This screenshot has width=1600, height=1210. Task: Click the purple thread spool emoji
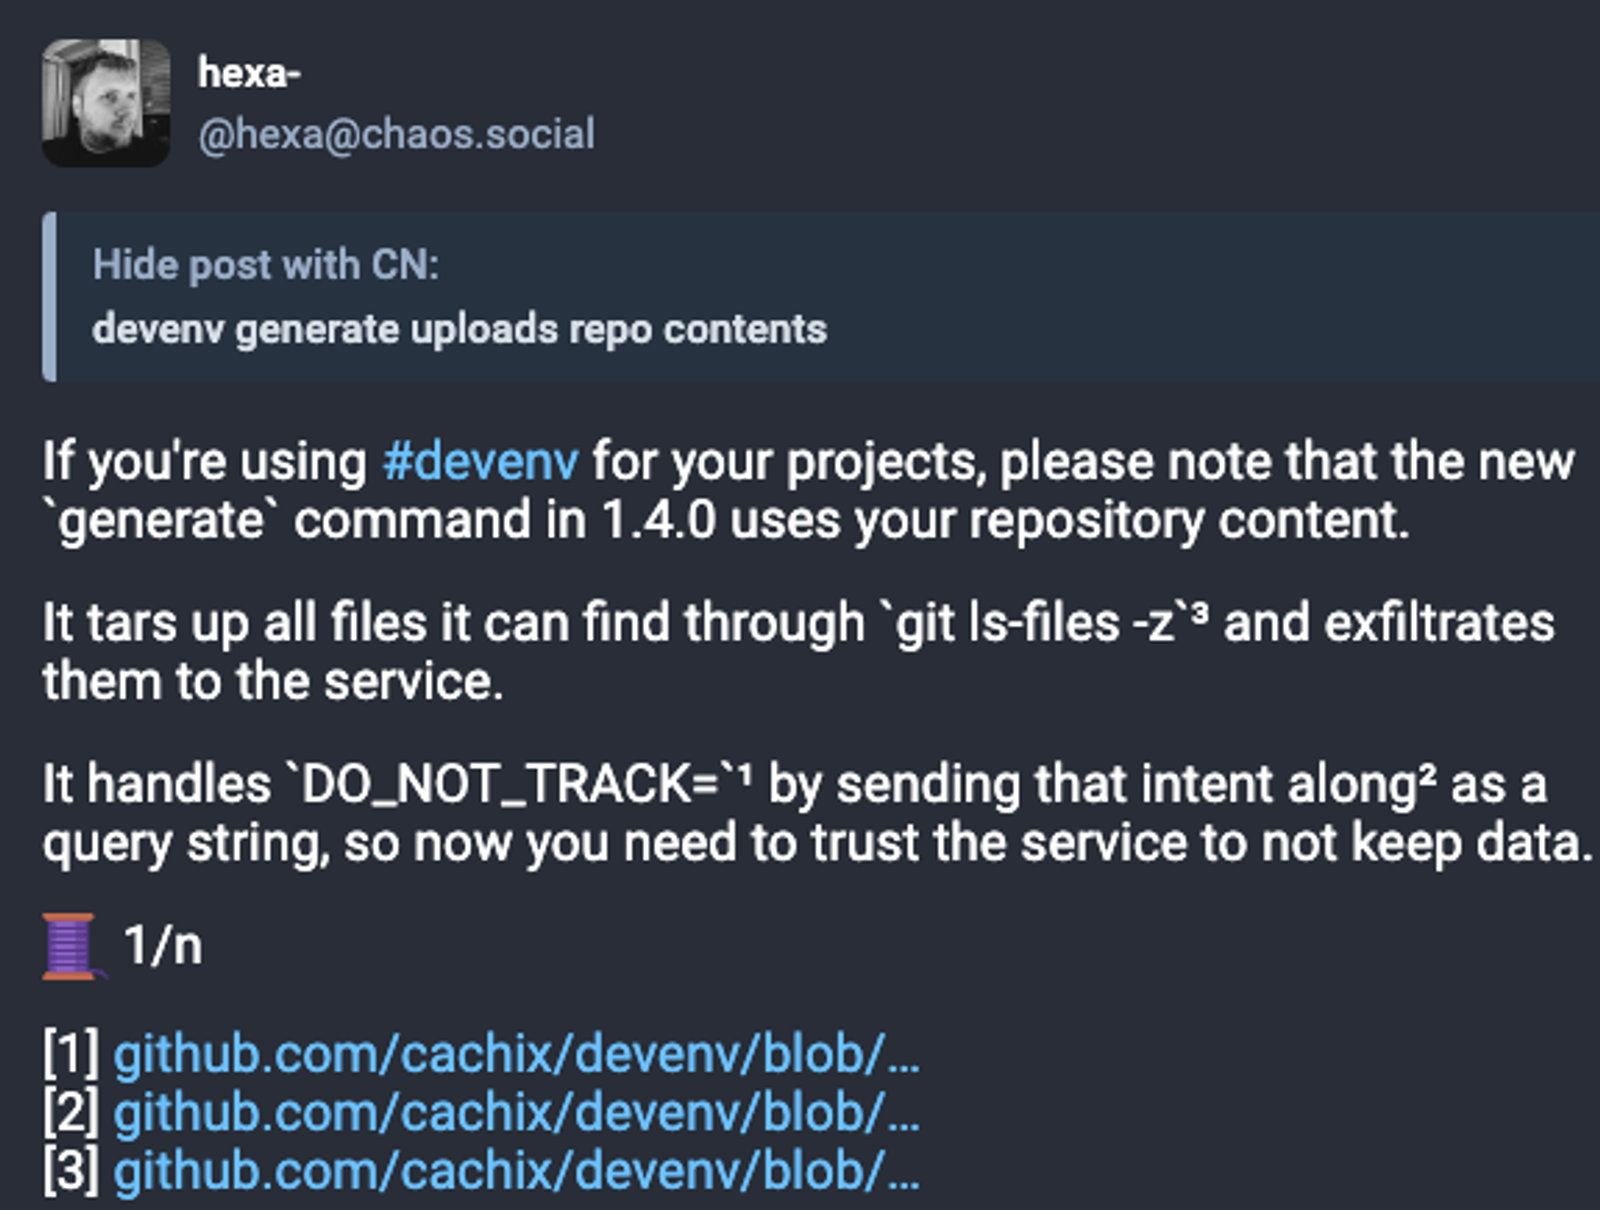pos(72,945)
